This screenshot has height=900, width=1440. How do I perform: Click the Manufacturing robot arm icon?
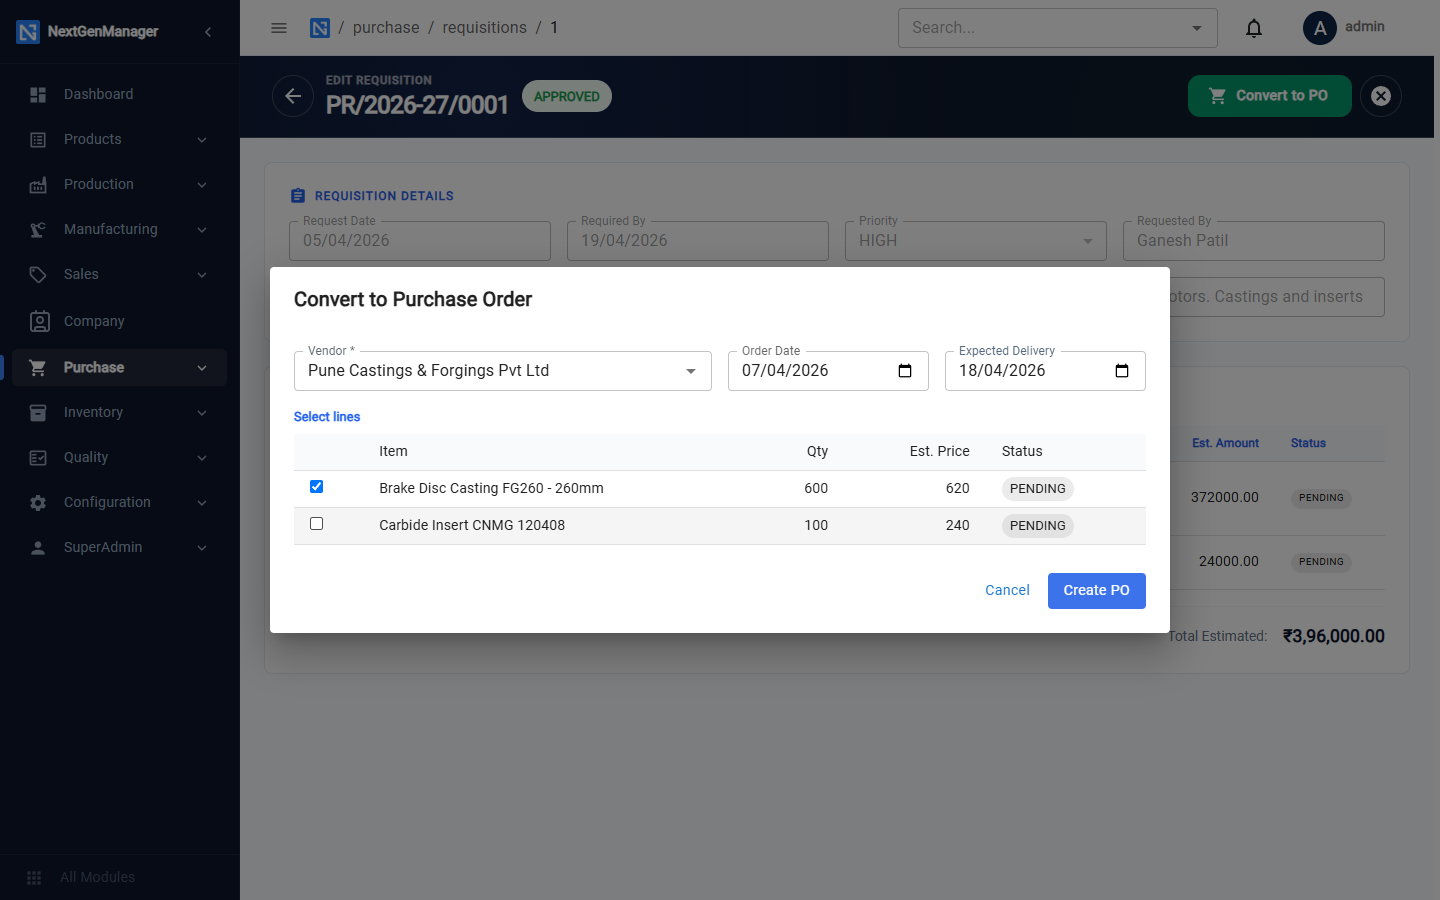(38, 229)
